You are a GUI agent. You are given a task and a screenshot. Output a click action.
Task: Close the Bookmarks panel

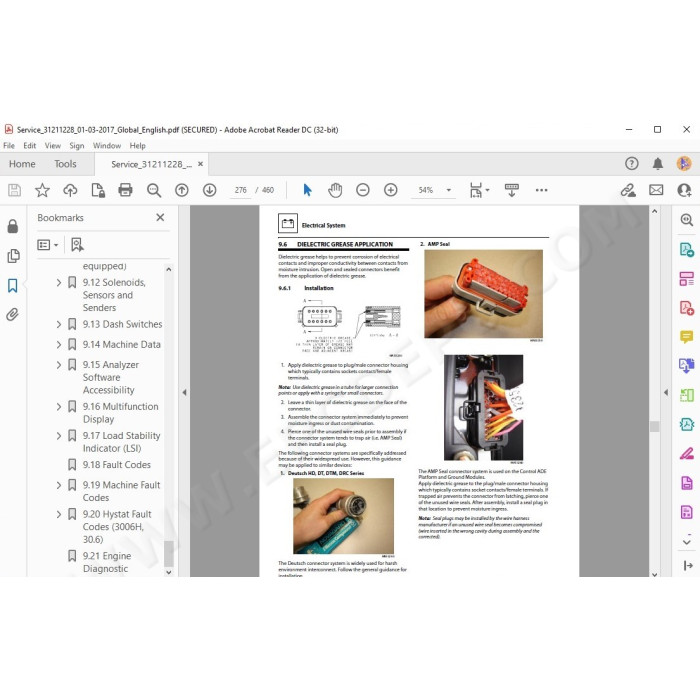[160, 217]
